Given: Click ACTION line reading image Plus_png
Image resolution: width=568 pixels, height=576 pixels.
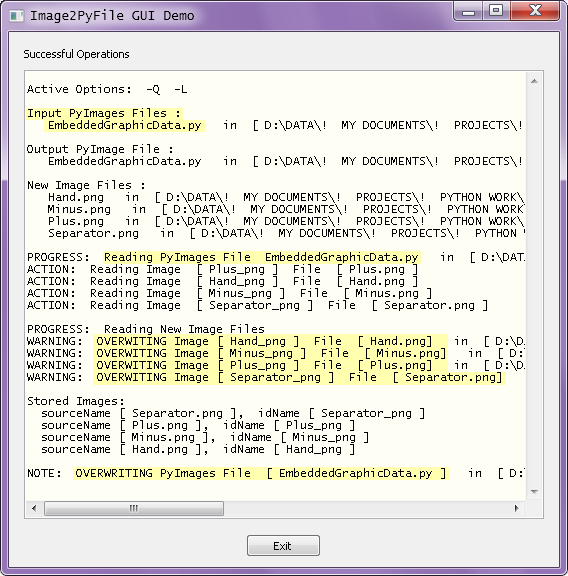Looking at the screenshot, I should coord(223,269).
